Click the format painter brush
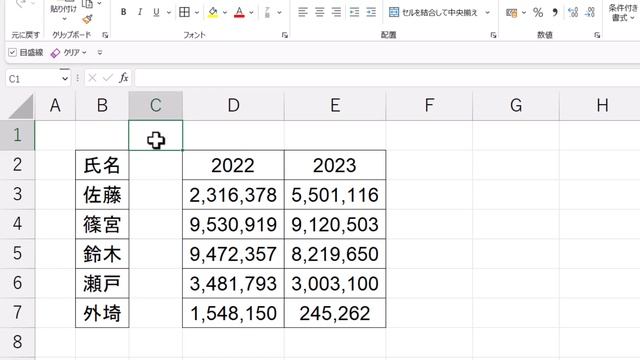The height and width of the screenshot is (360, 640). [87, 19]
